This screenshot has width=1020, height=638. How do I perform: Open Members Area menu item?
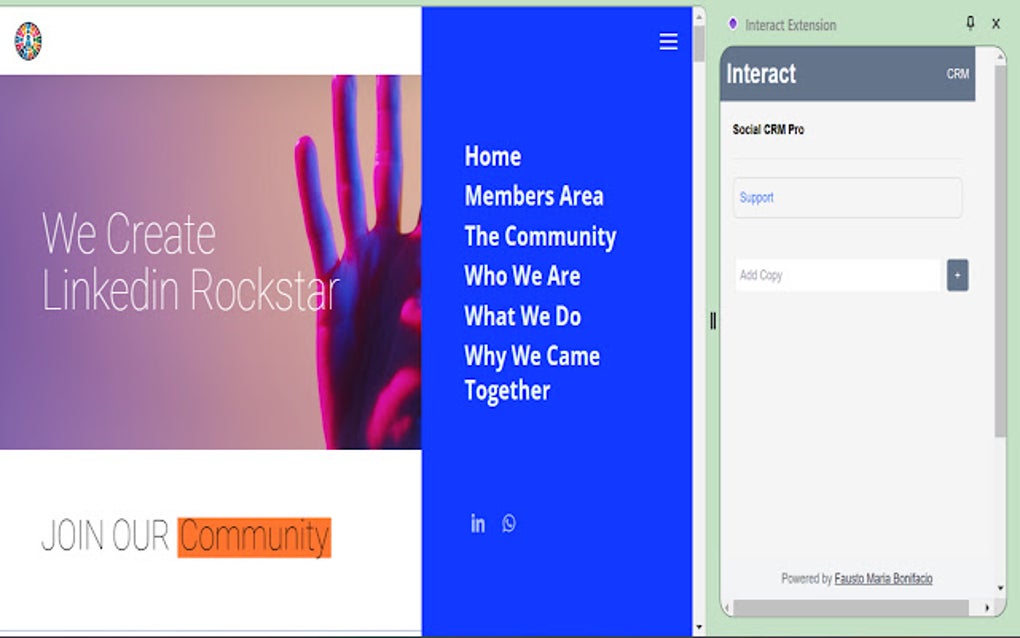[x=534, y=196]
